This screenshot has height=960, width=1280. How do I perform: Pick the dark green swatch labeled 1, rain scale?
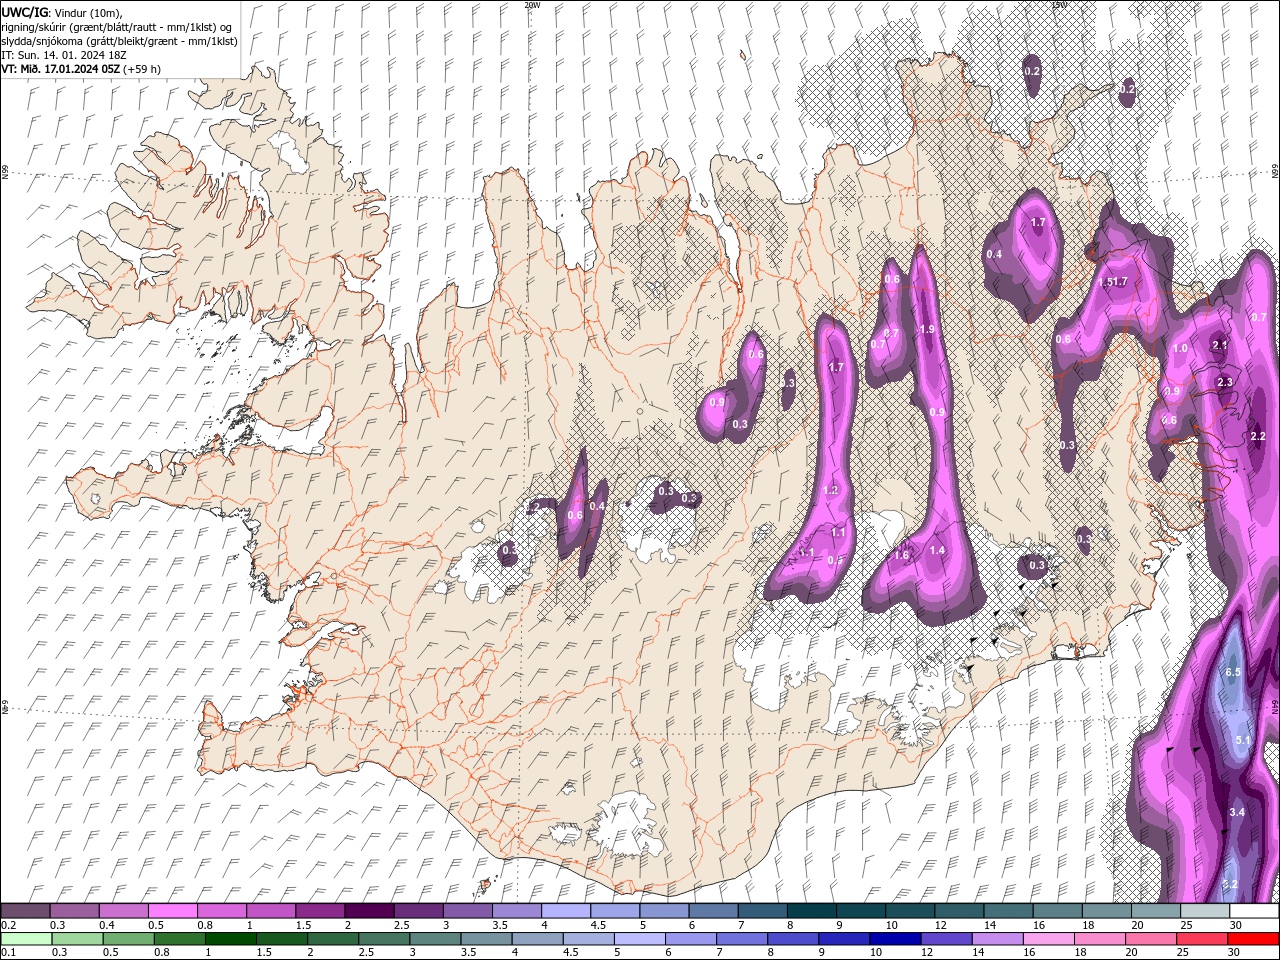tap(229, 939)
